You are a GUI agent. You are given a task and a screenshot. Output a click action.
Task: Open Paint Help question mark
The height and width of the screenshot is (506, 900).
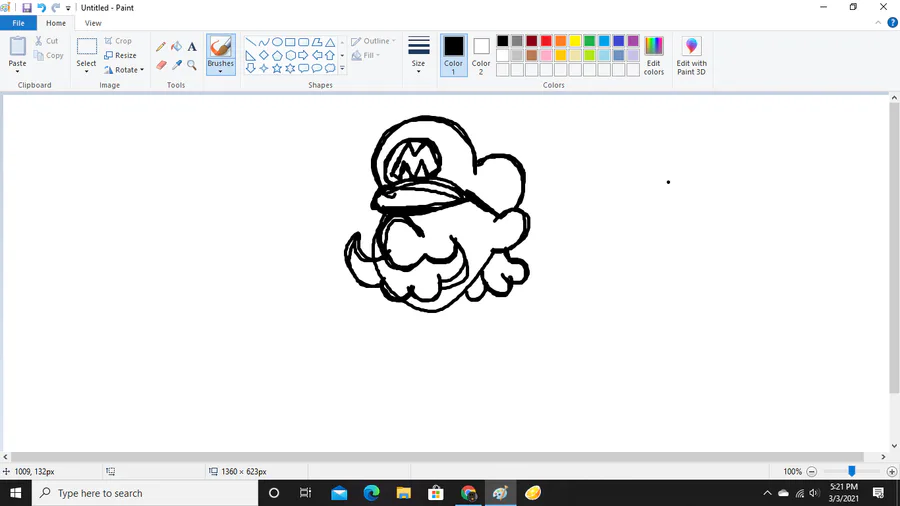tap(893, 23)
